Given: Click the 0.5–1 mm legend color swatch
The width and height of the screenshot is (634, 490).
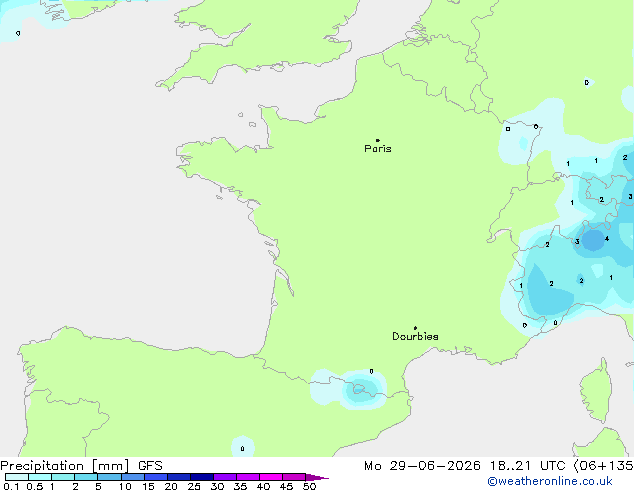Looking at the screenshot, I should [x=40, y=477].
